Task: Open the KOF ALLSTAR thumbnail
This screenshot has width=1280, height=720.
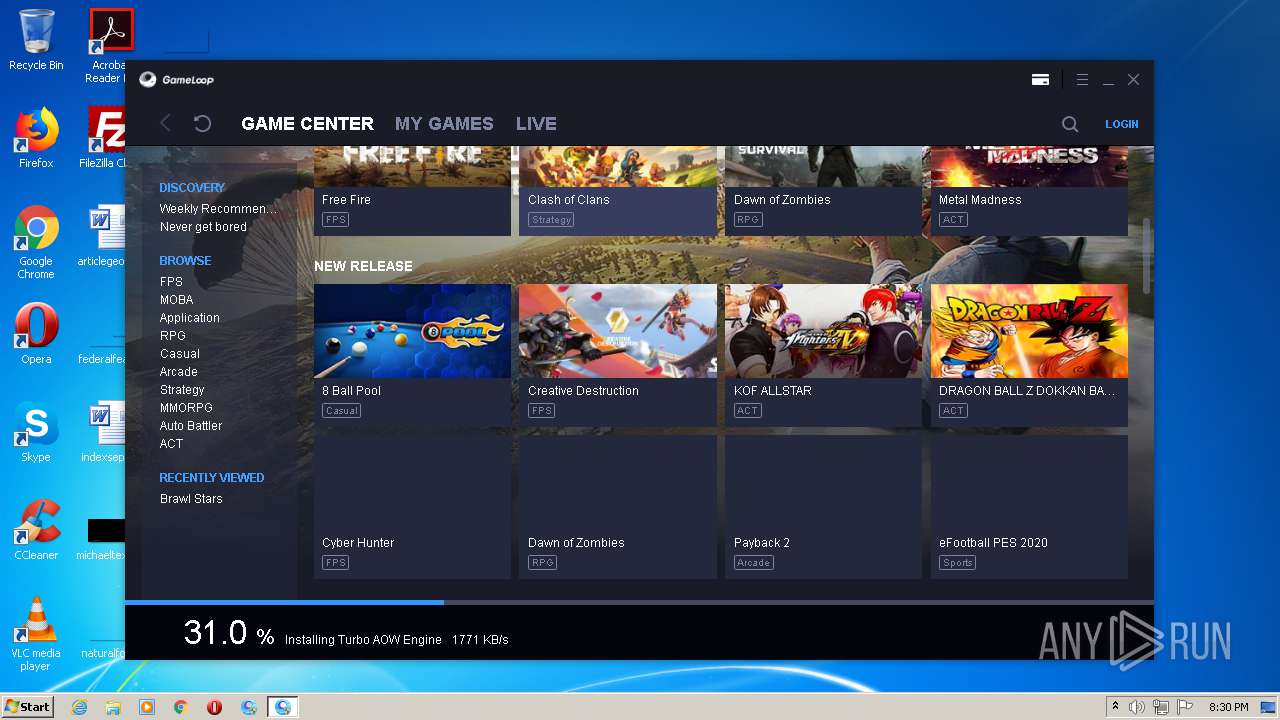Action: (824, 331)
